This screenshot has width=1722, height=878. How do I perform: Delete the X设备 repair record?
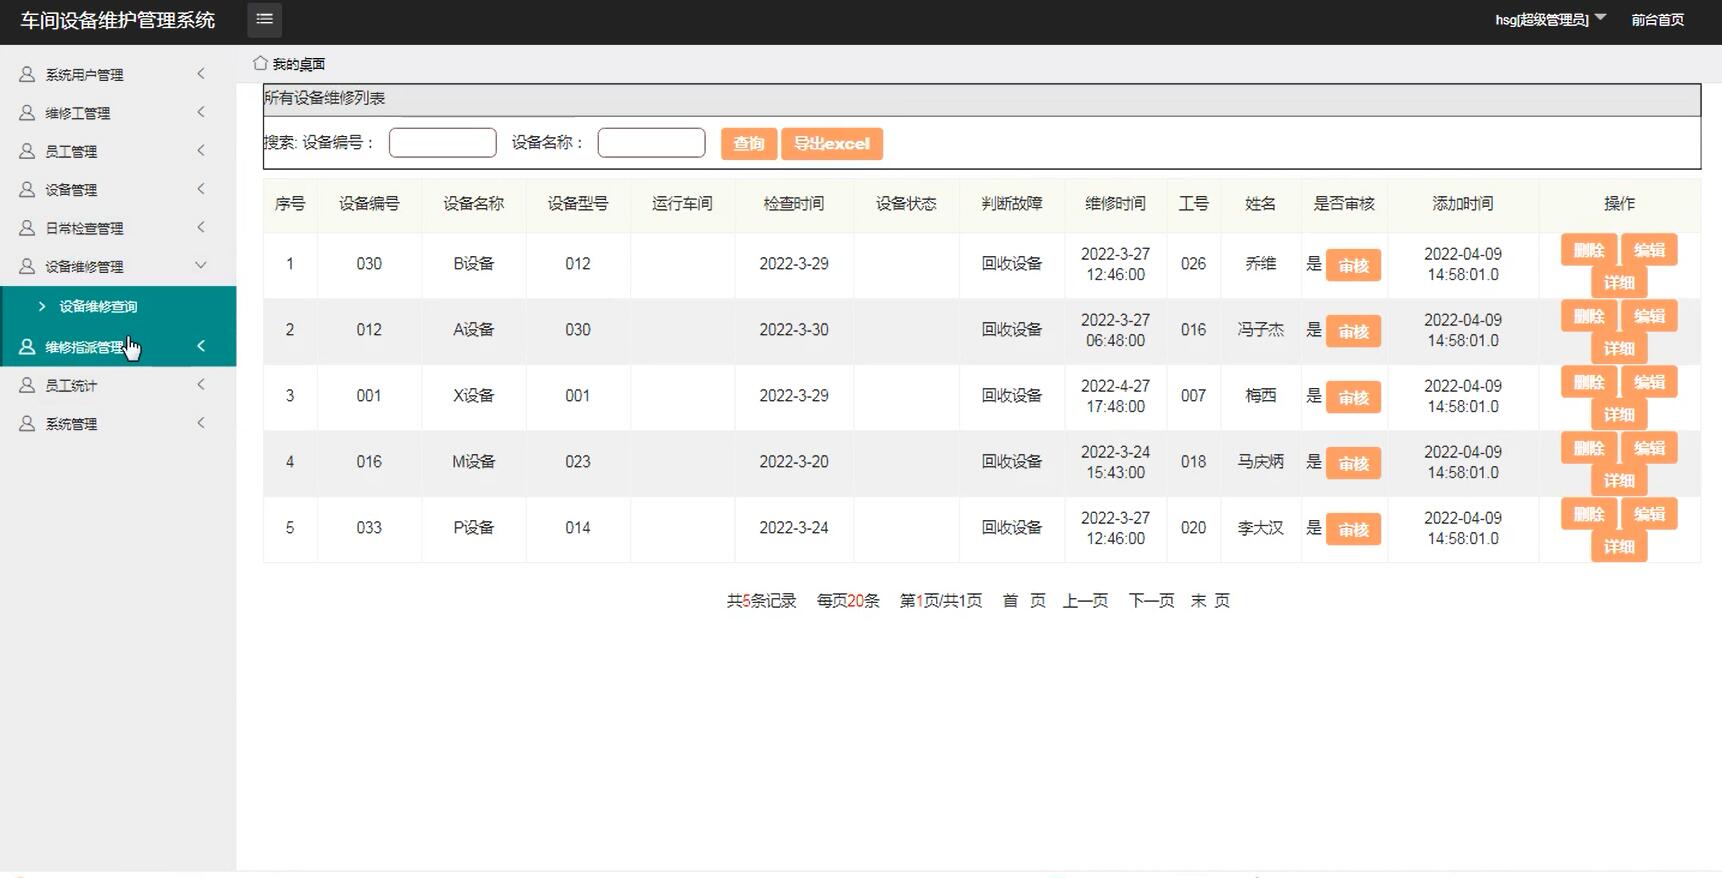pyautogui.click(x=1589, y=382)
